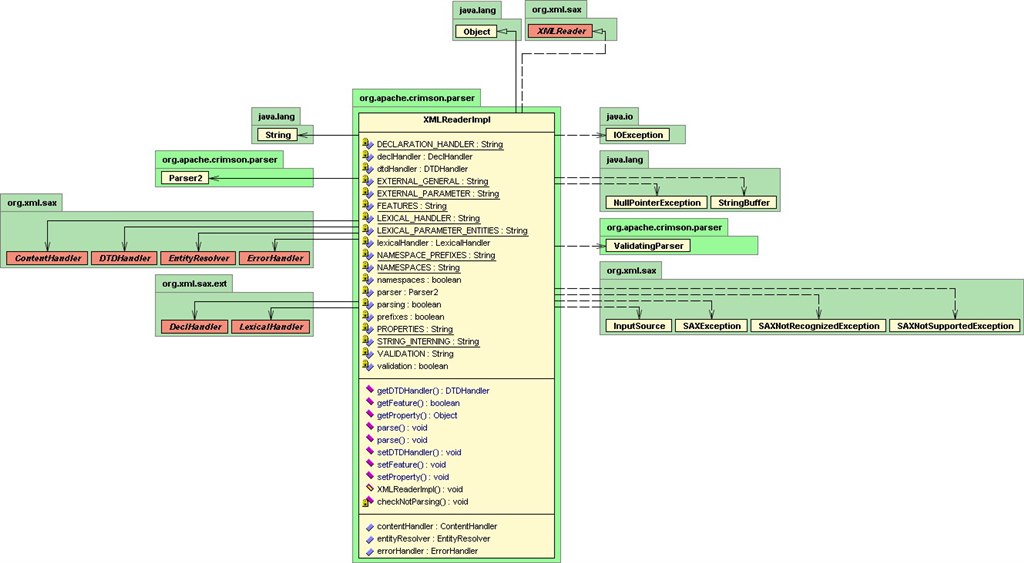Select the setFeature() method icon
1024x563 pixels.
pyautogui.click(x=370, y=464)
